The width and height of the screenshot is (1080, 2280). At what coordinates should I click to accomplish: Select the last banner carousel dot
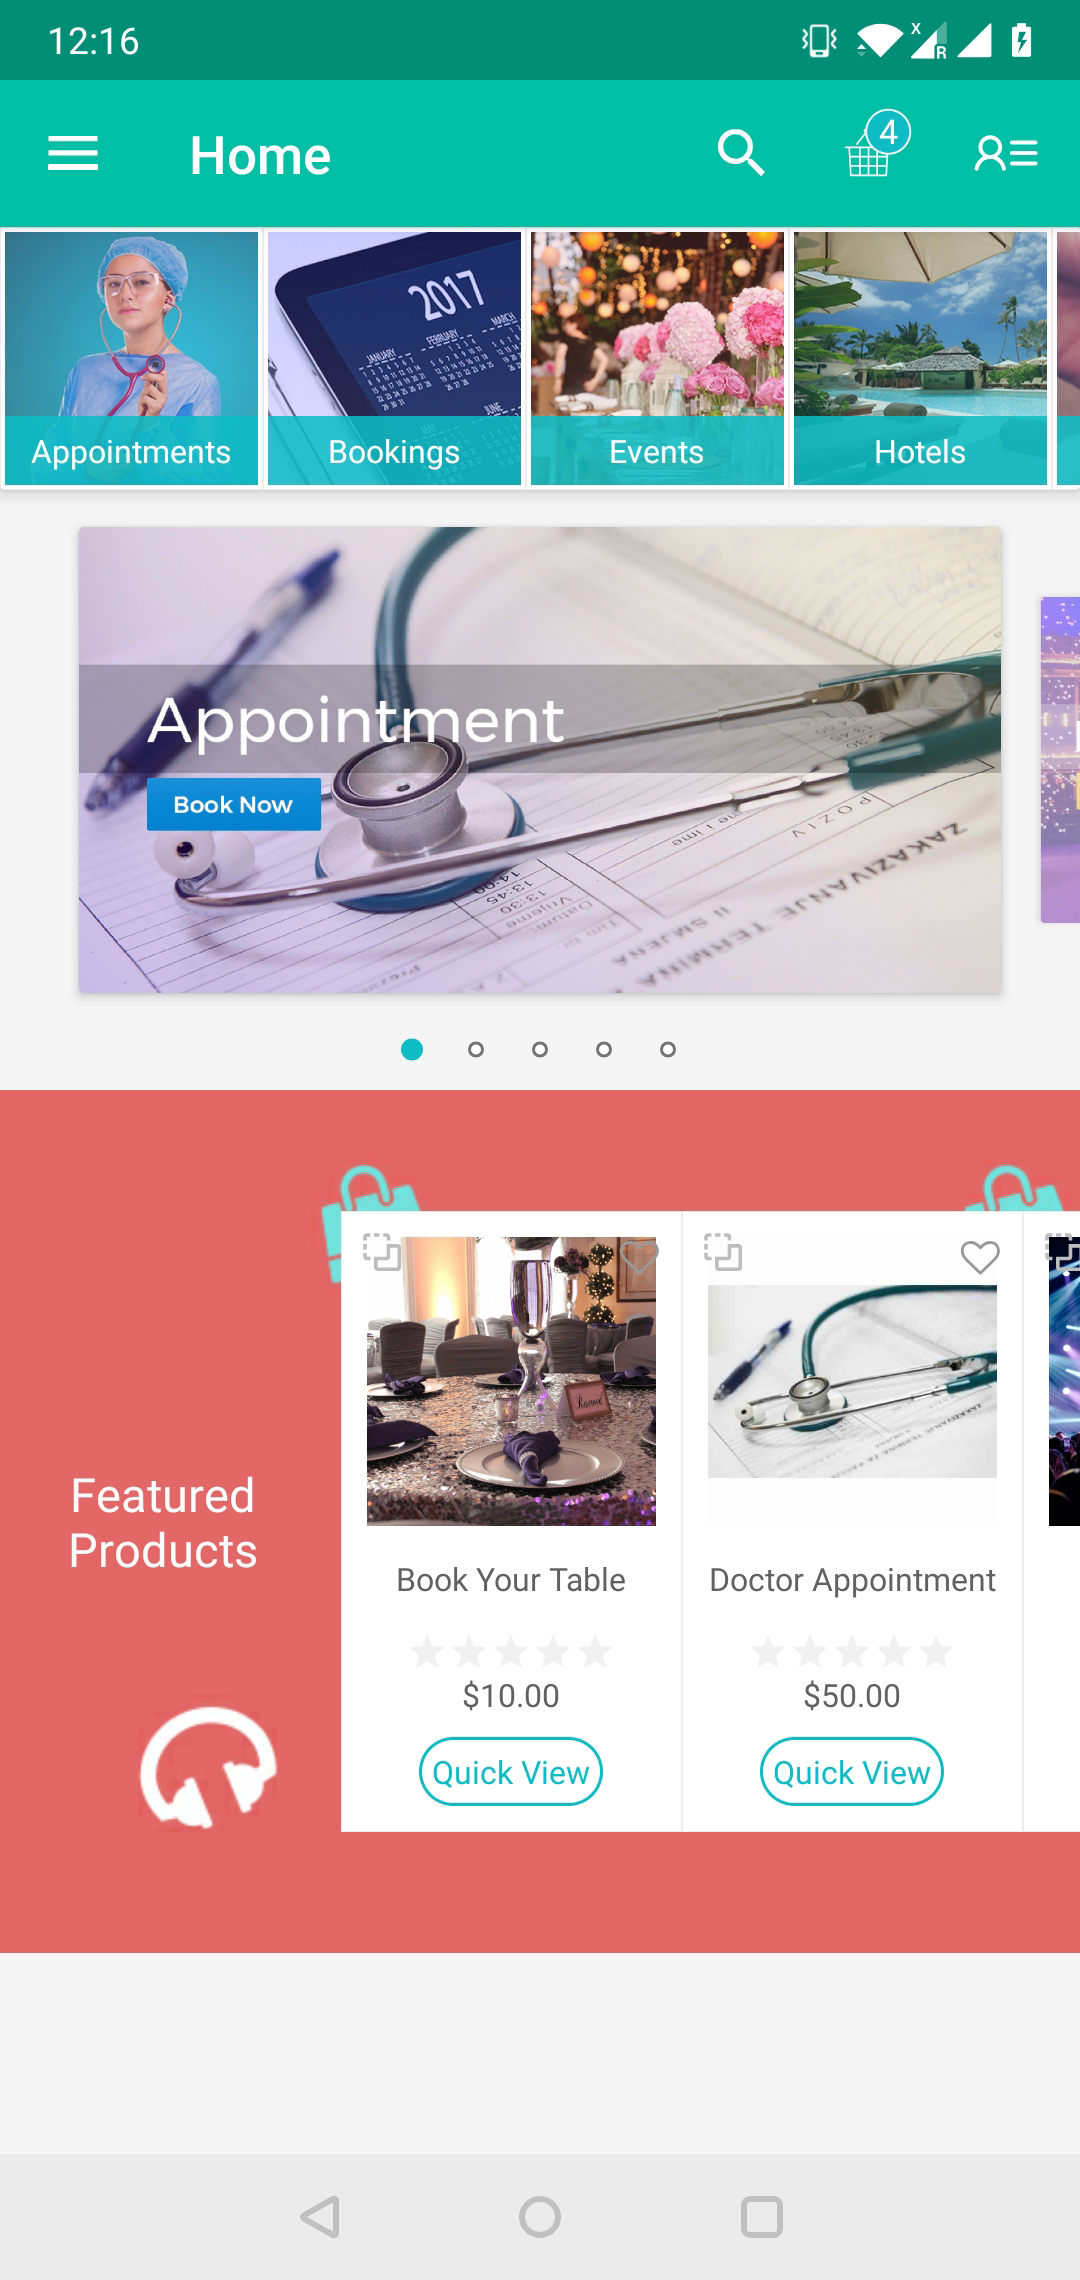coord(668,1049)
